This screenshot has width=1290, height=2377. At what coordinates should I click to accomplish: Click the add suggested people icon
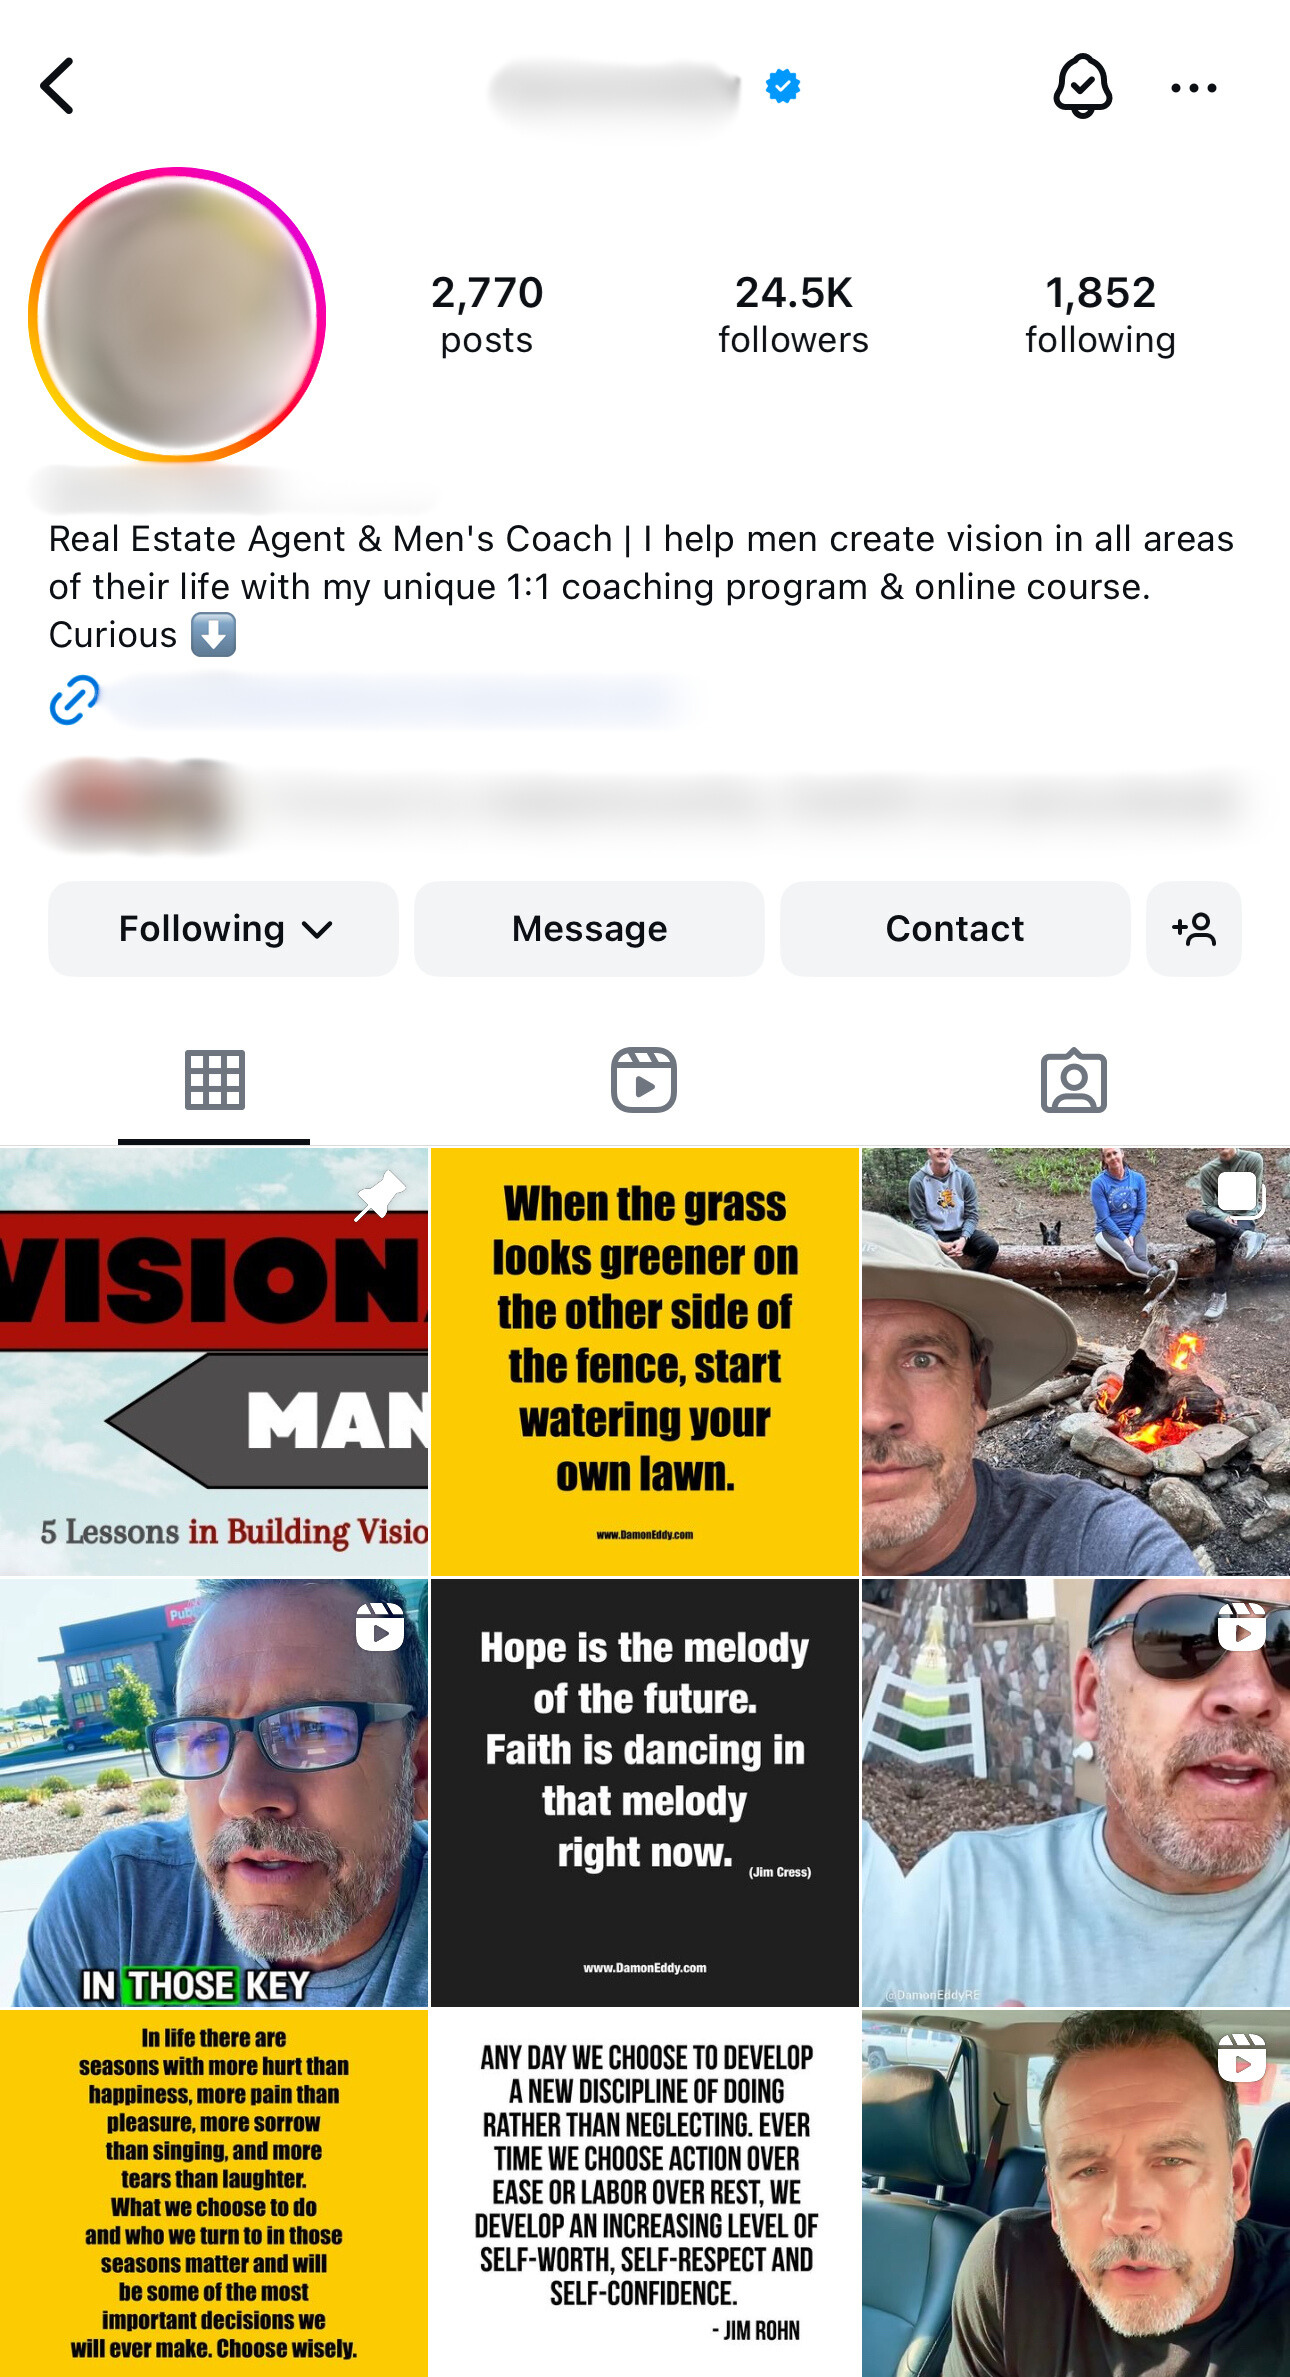pos(1193,929)
